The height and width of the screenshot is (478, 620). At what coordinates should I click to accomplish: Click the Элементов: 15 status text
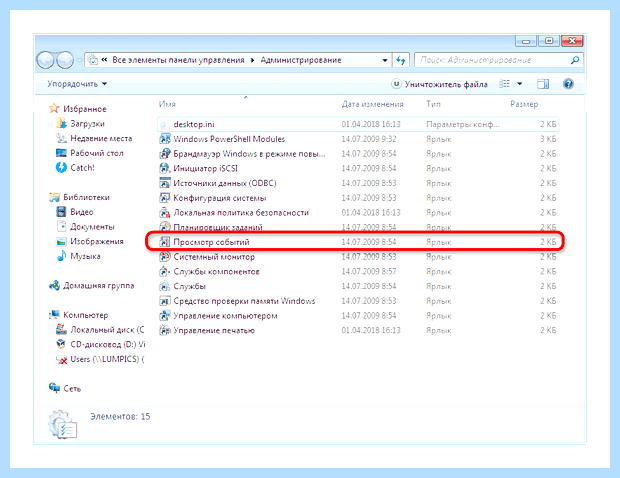click(x=120, y=416)
